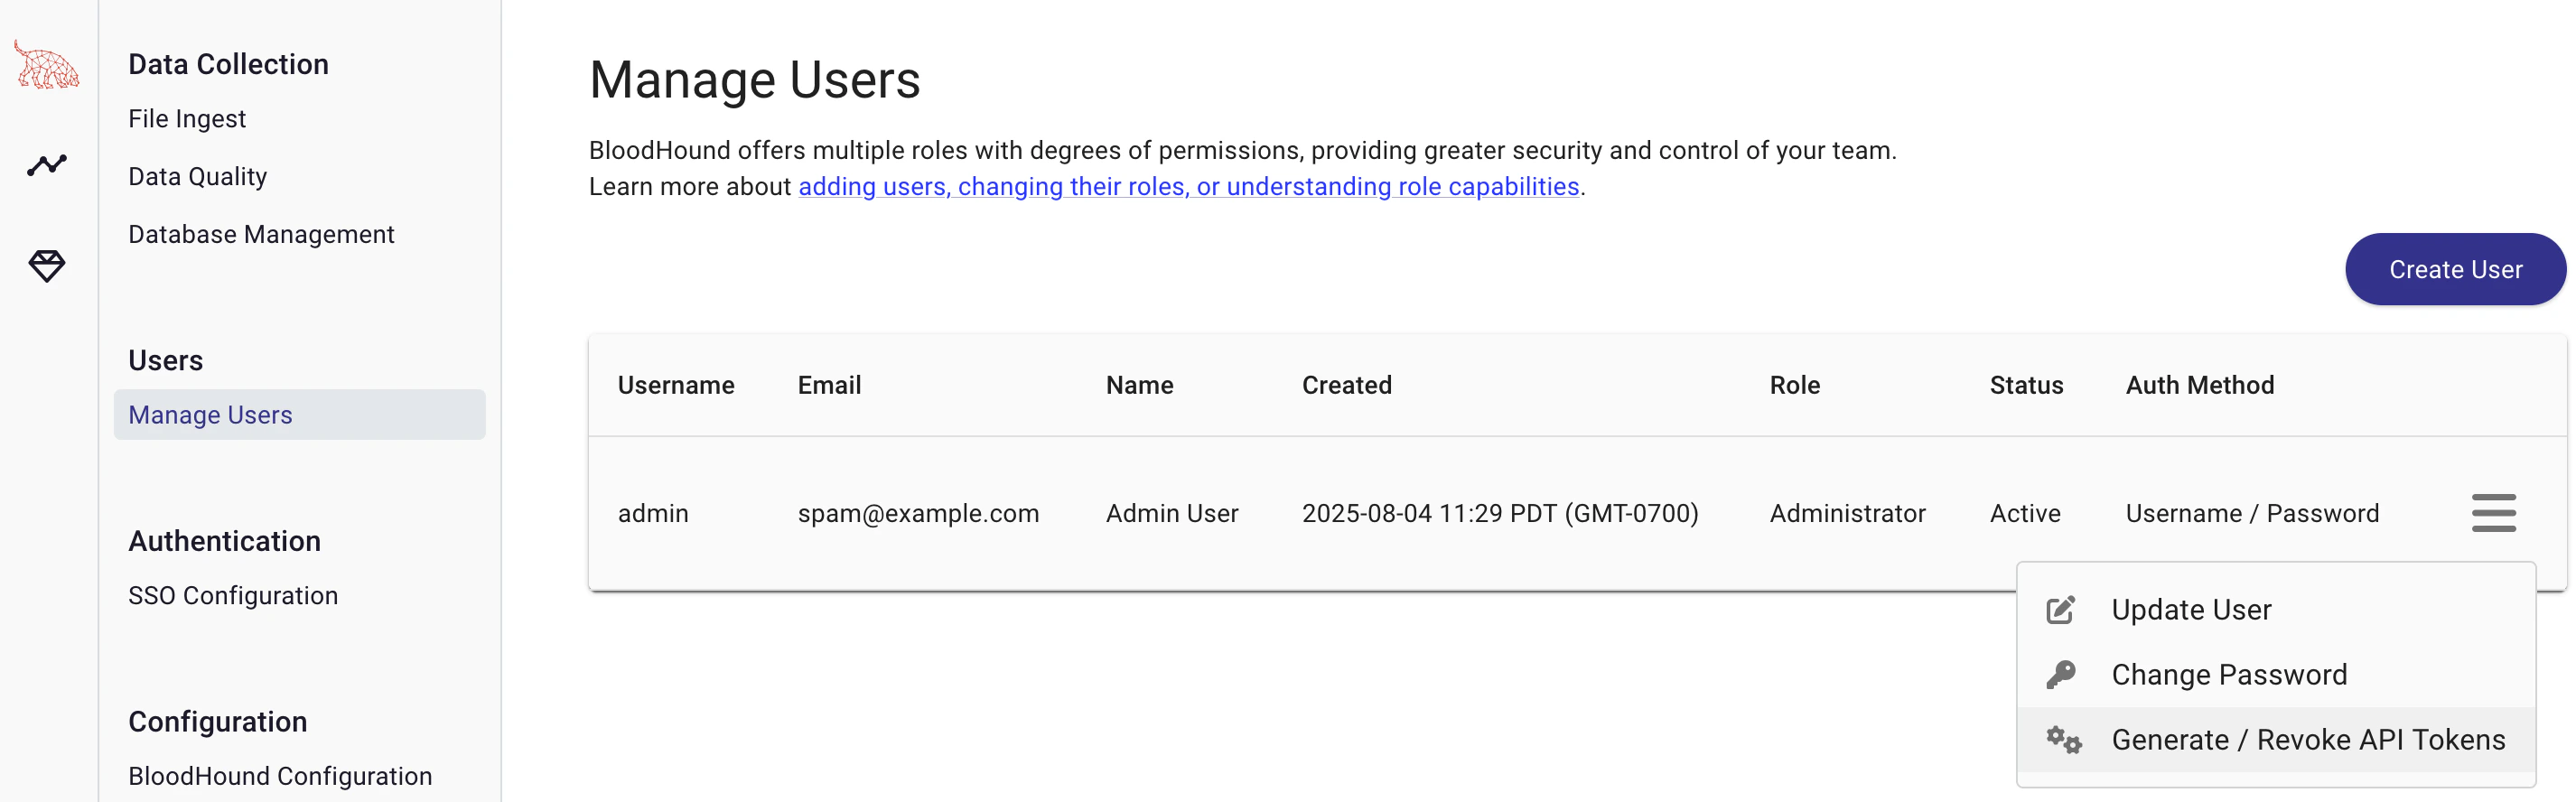Click the BloodHound logo icon
Image resolution: width=2576 pixels, height=802 pixels.
[46, 64]
